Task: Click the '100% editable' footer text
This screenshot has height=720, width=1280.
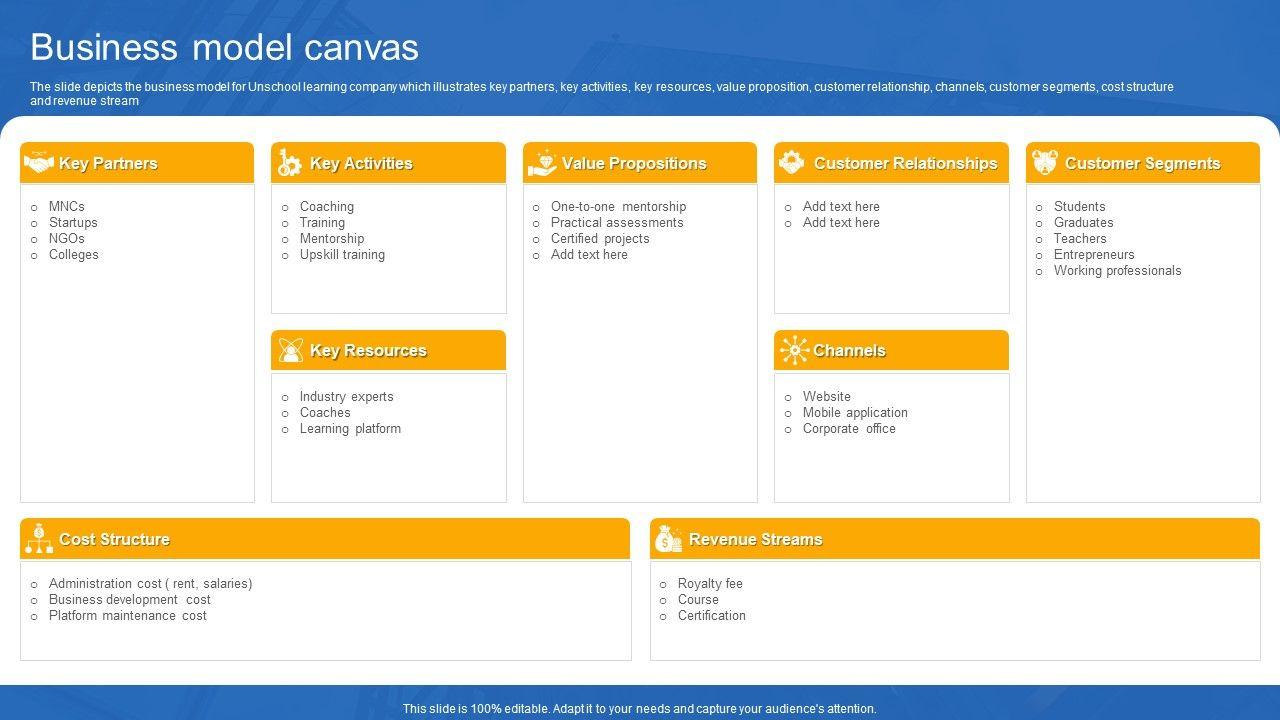Action: (639, 708)
